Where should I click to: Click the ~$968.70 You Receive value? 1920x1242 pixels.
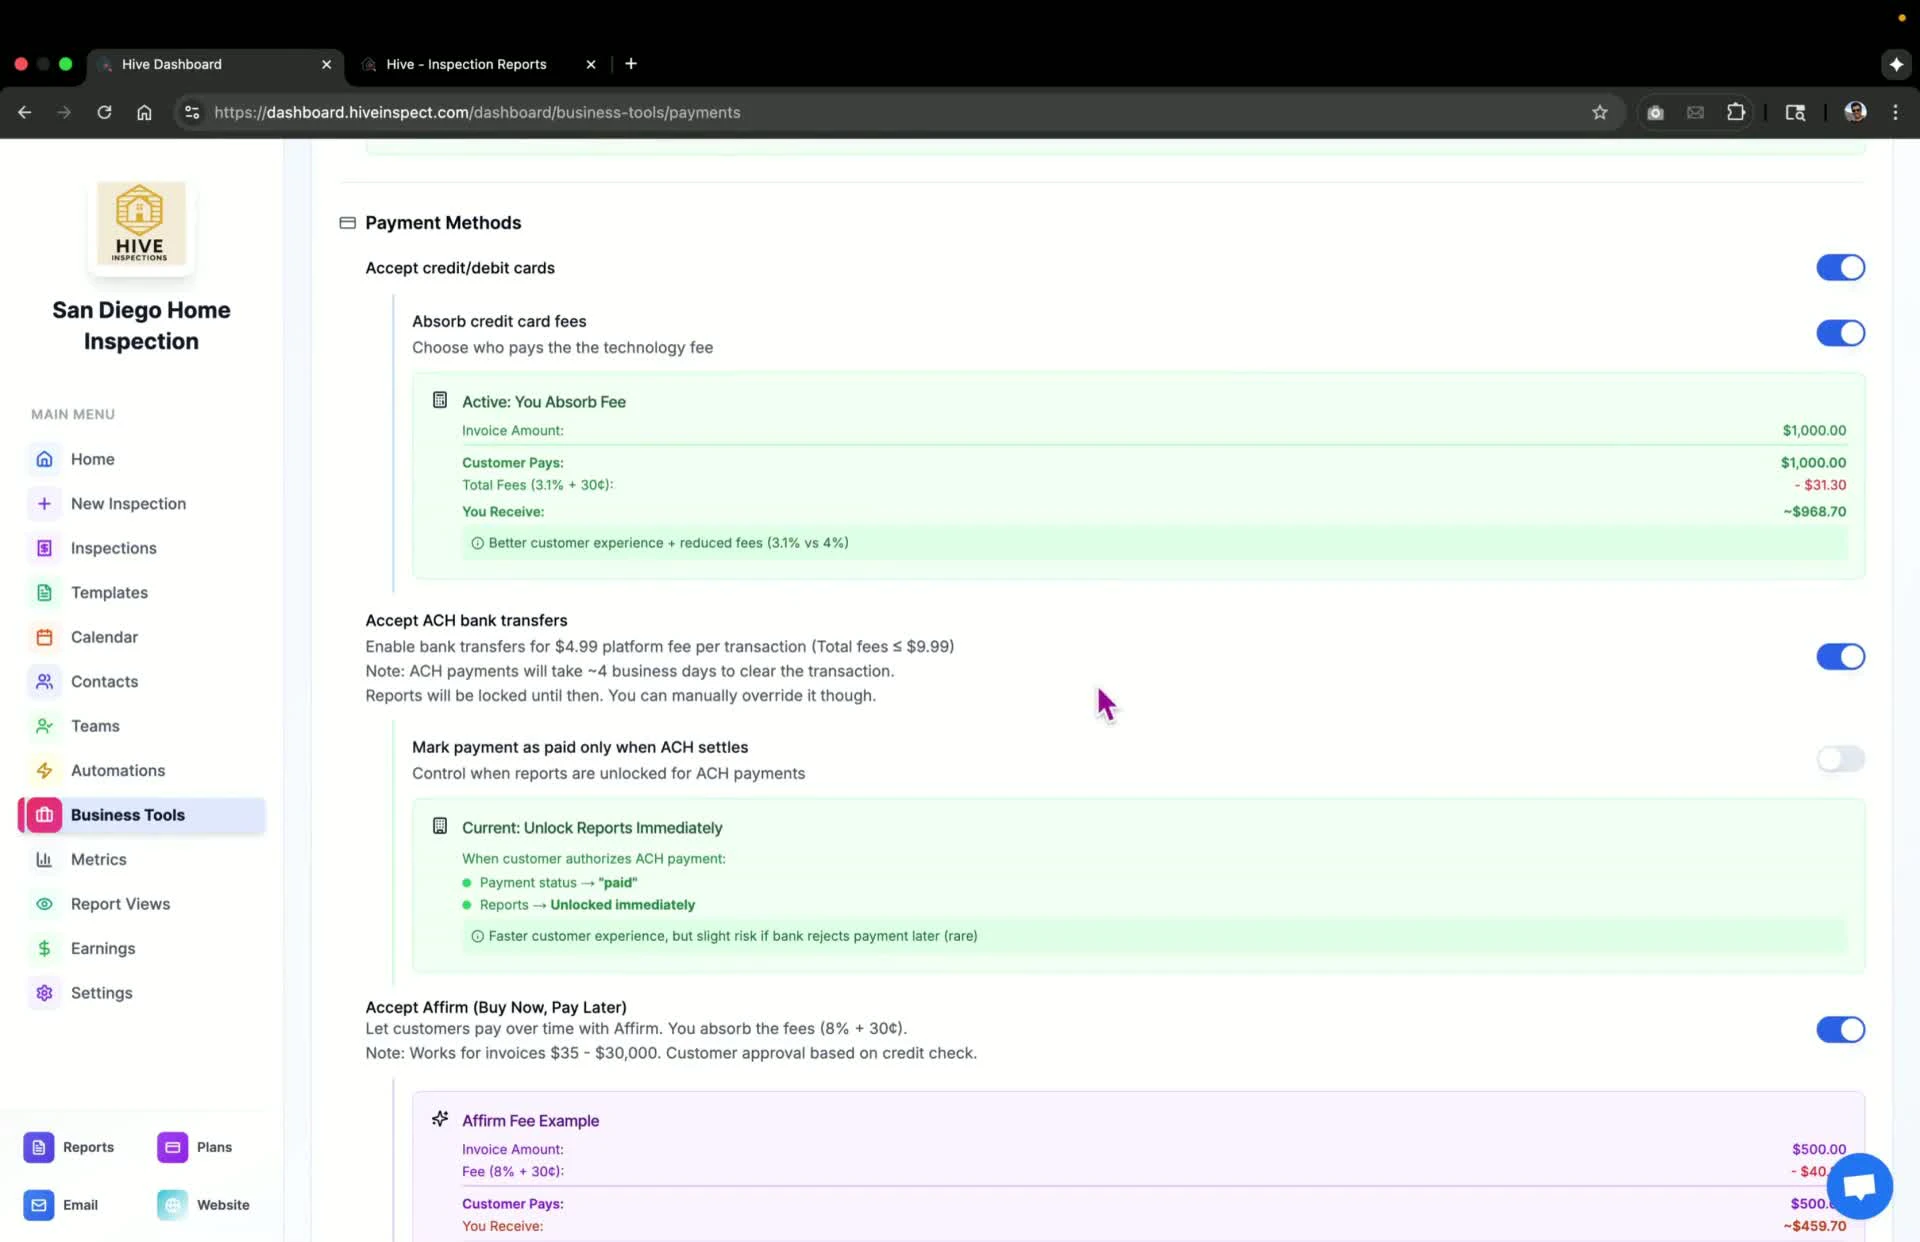1814,511
